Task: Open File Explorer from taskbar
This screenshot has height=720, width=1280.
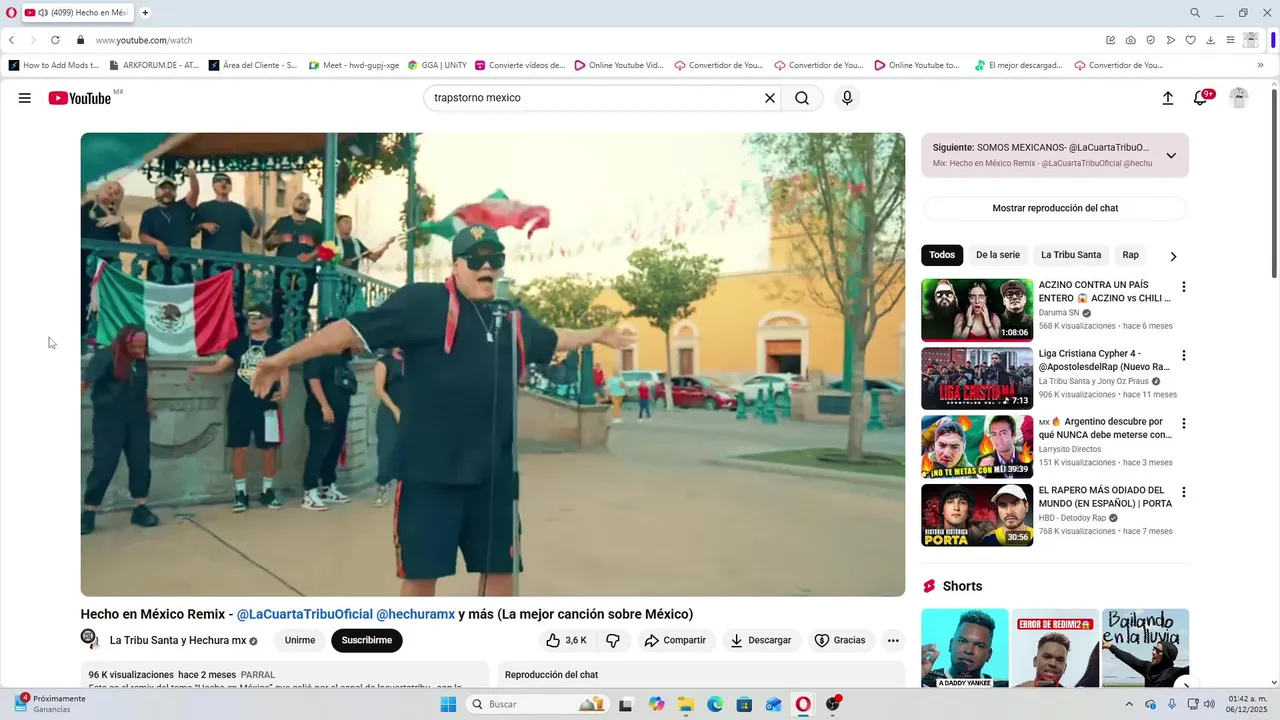Action: 686,704
